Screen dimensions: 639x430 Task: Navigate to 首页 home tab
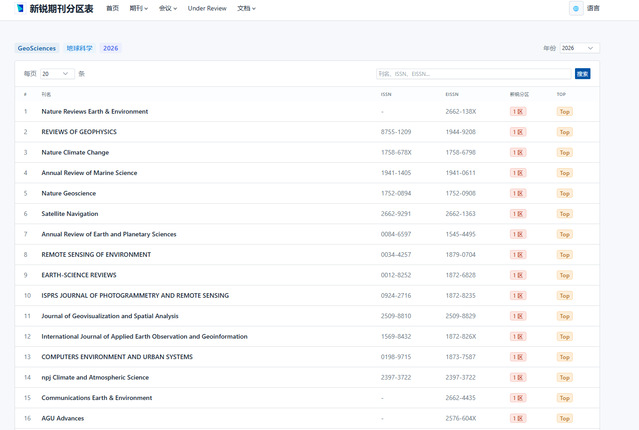112,8
